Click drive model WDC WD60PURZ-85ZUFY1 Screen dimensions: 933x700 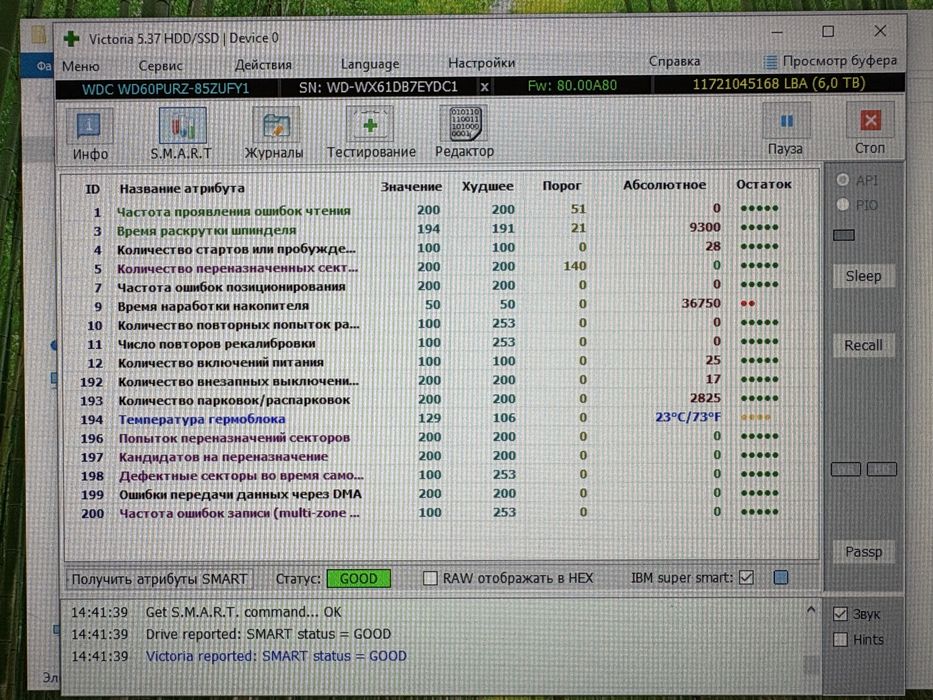point(165,89)
